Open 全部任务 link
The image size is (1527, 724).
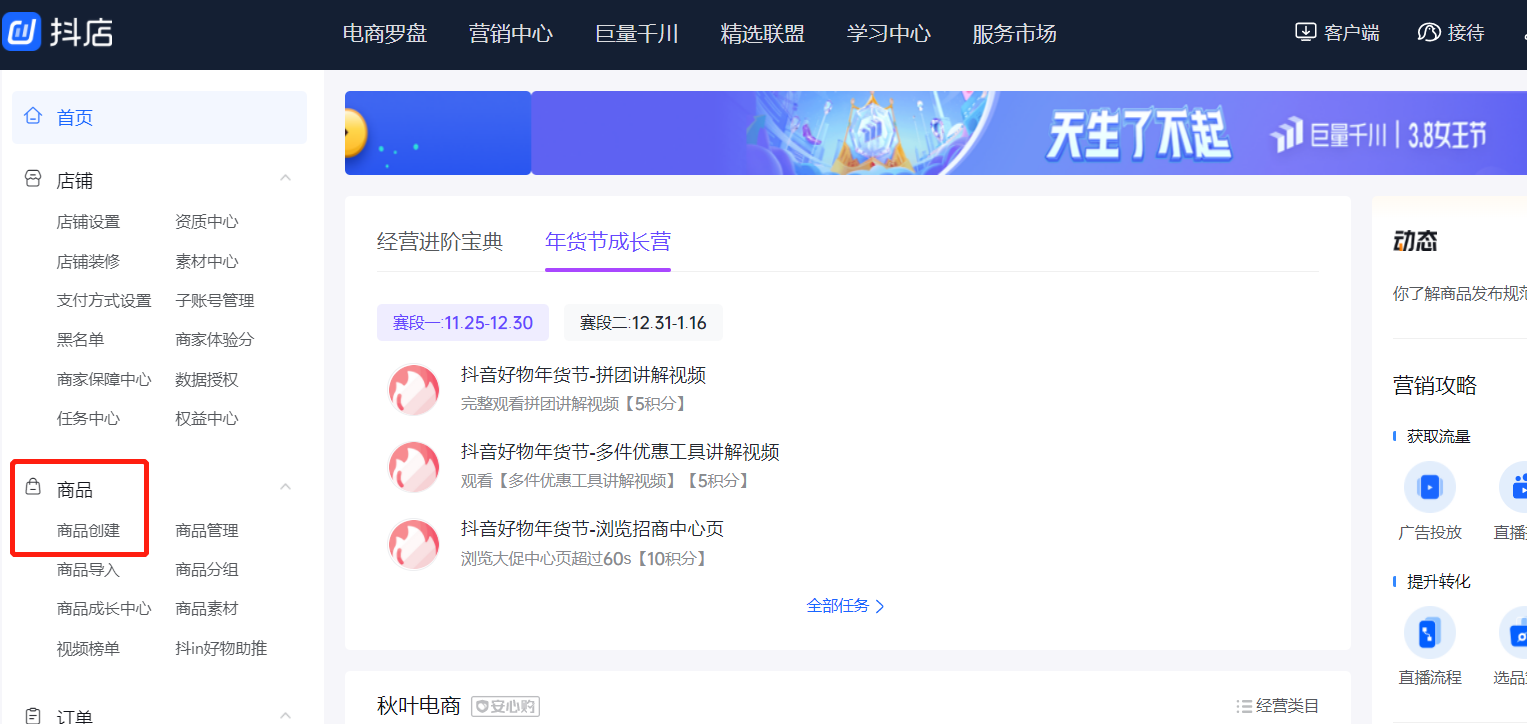click(846, 605)
